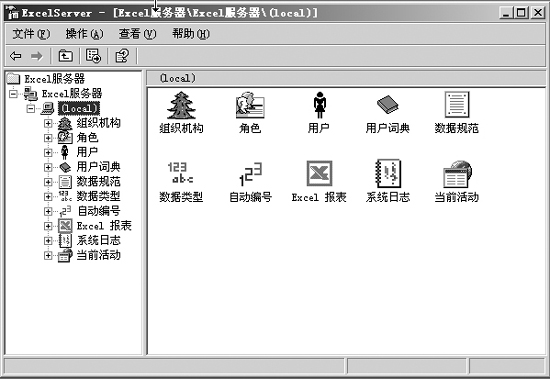Expand the 自动编号 tree node

click(48, 211)
